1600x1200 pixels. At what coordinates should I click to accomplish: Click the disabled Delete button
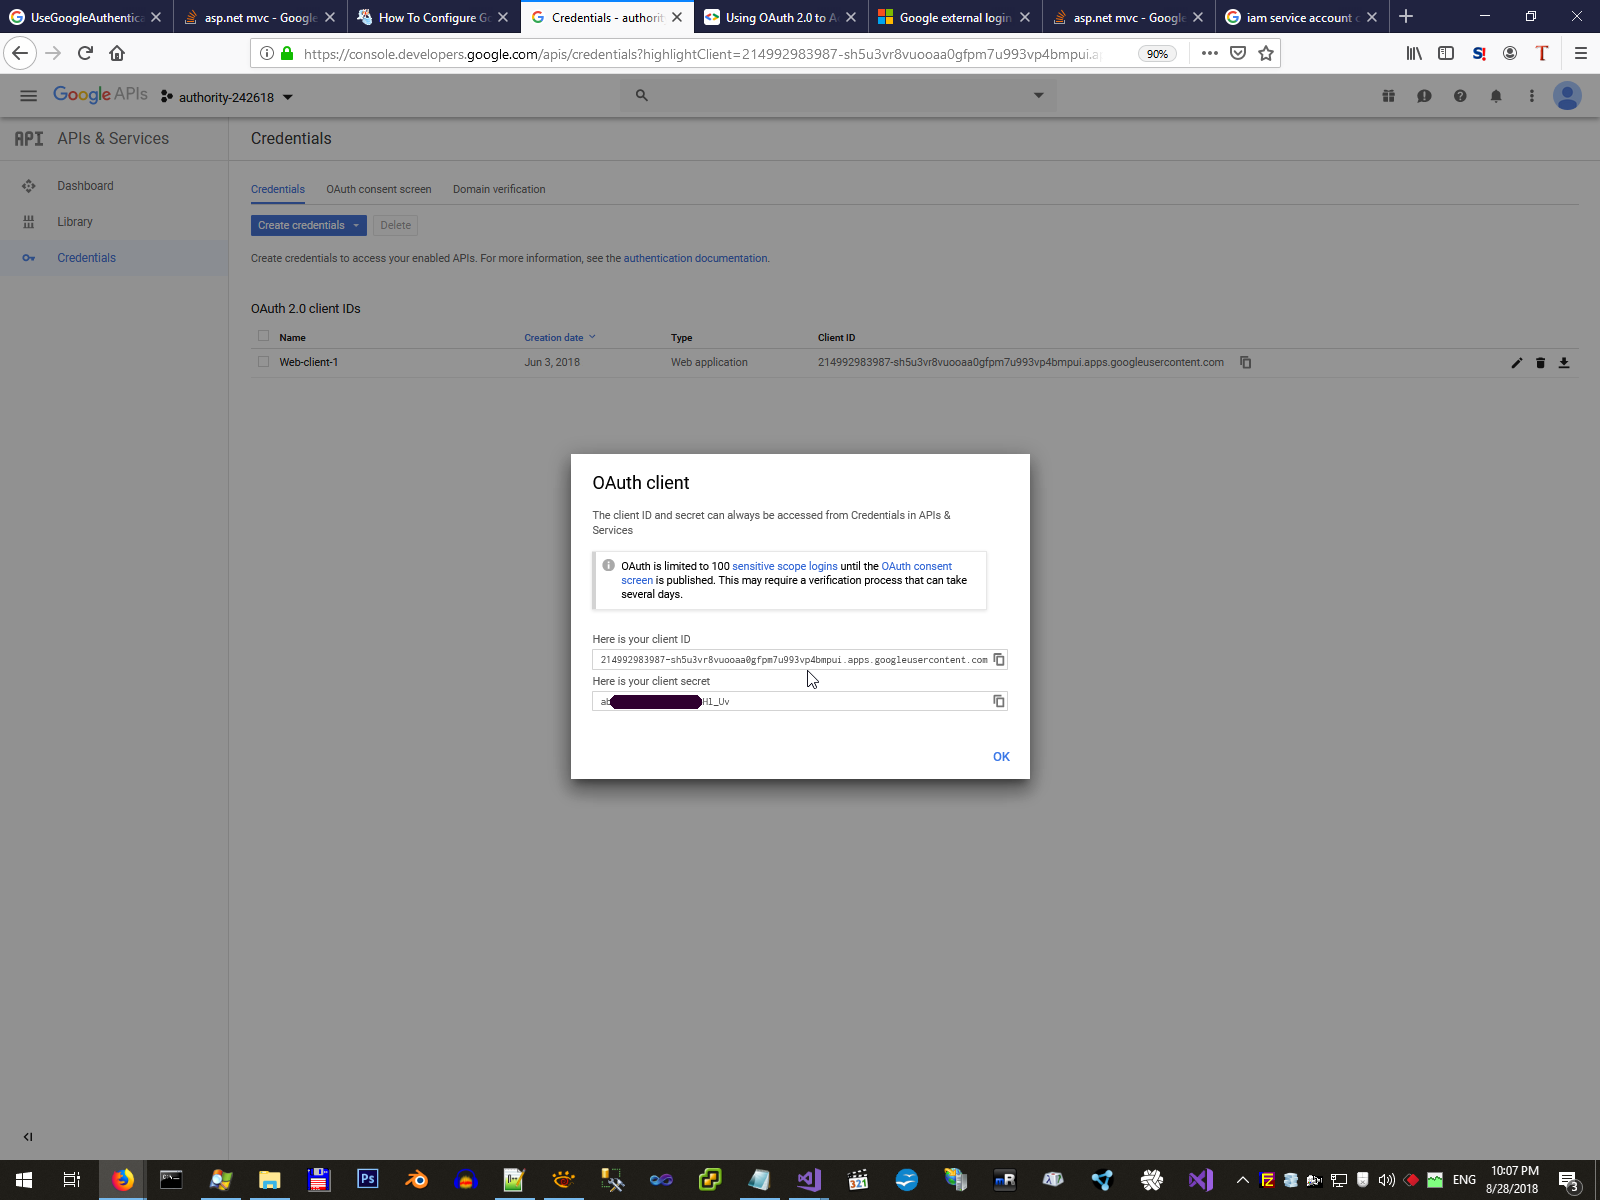pos(396,225)
